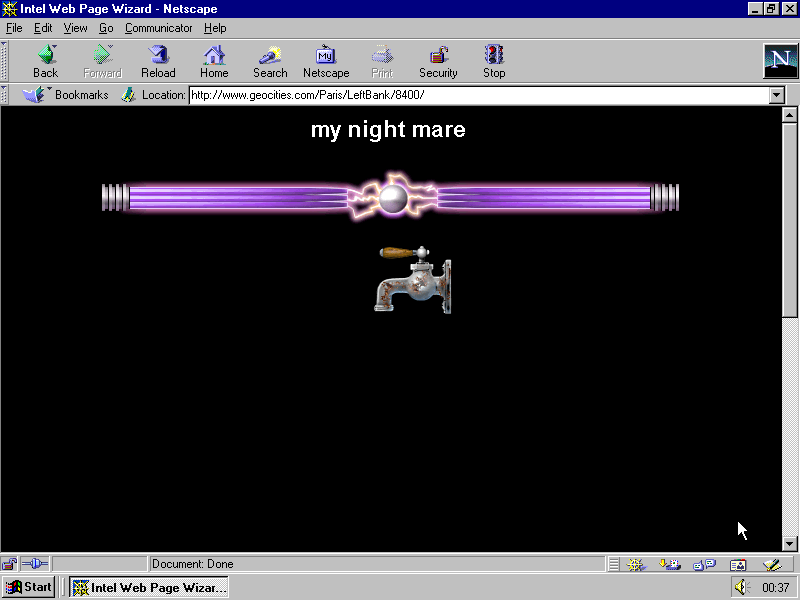Open the Help menu

215,28
